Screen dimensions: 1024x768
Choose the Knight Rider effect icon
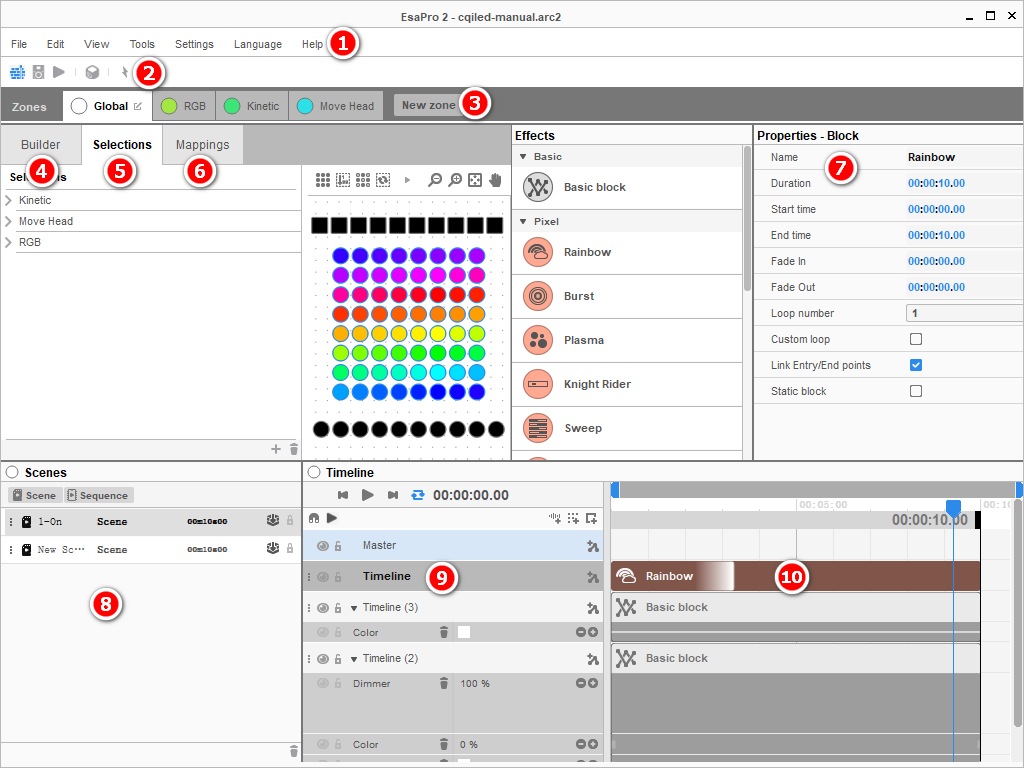click(x=539, y=384)
